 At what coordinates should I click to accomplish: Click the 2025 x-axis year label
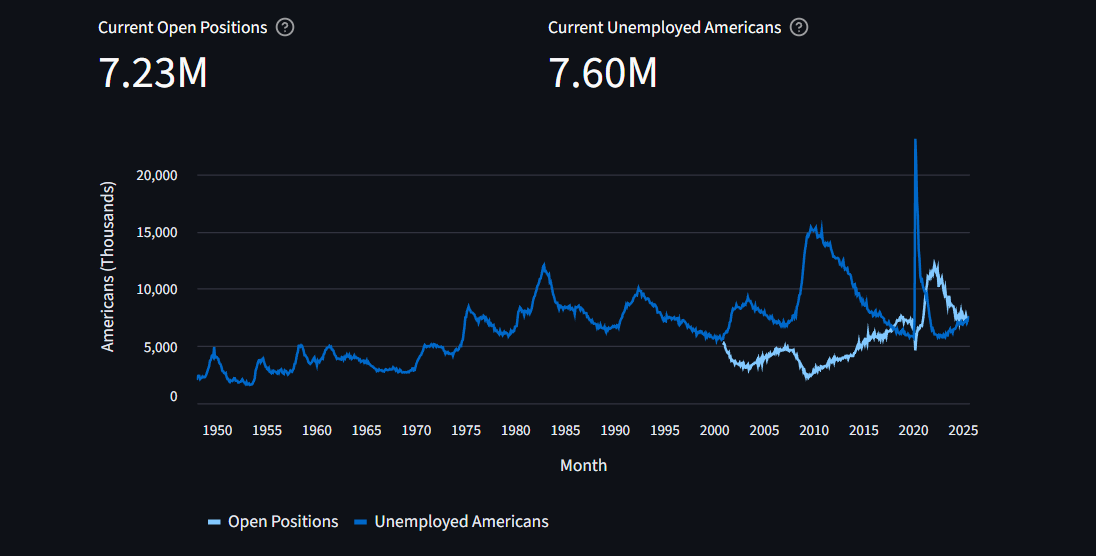click(x=962, y=430)
